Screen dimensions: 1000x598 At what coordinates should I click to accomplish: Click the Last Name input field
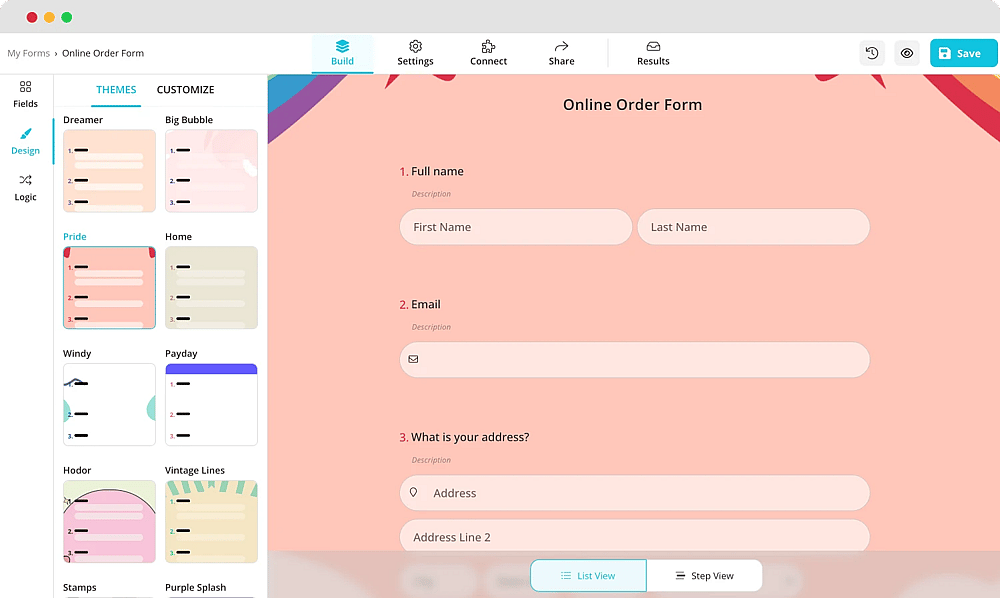(753, 227)
